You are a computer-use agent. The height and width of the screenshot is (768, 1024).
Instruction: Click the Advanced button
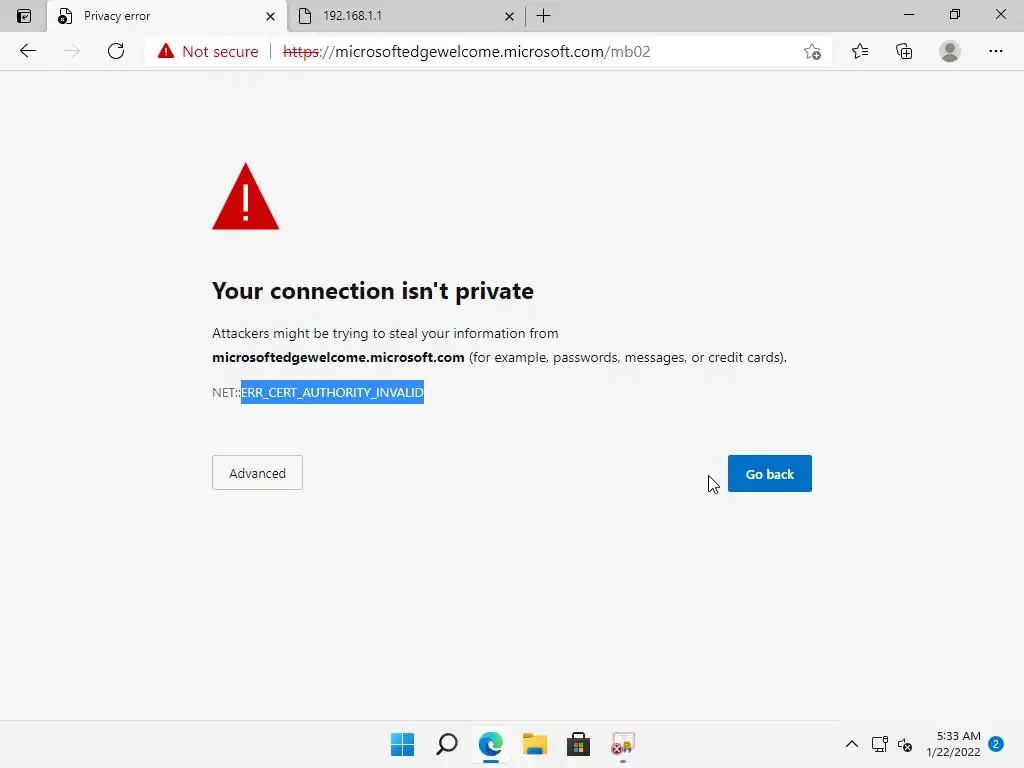point(257,473)
